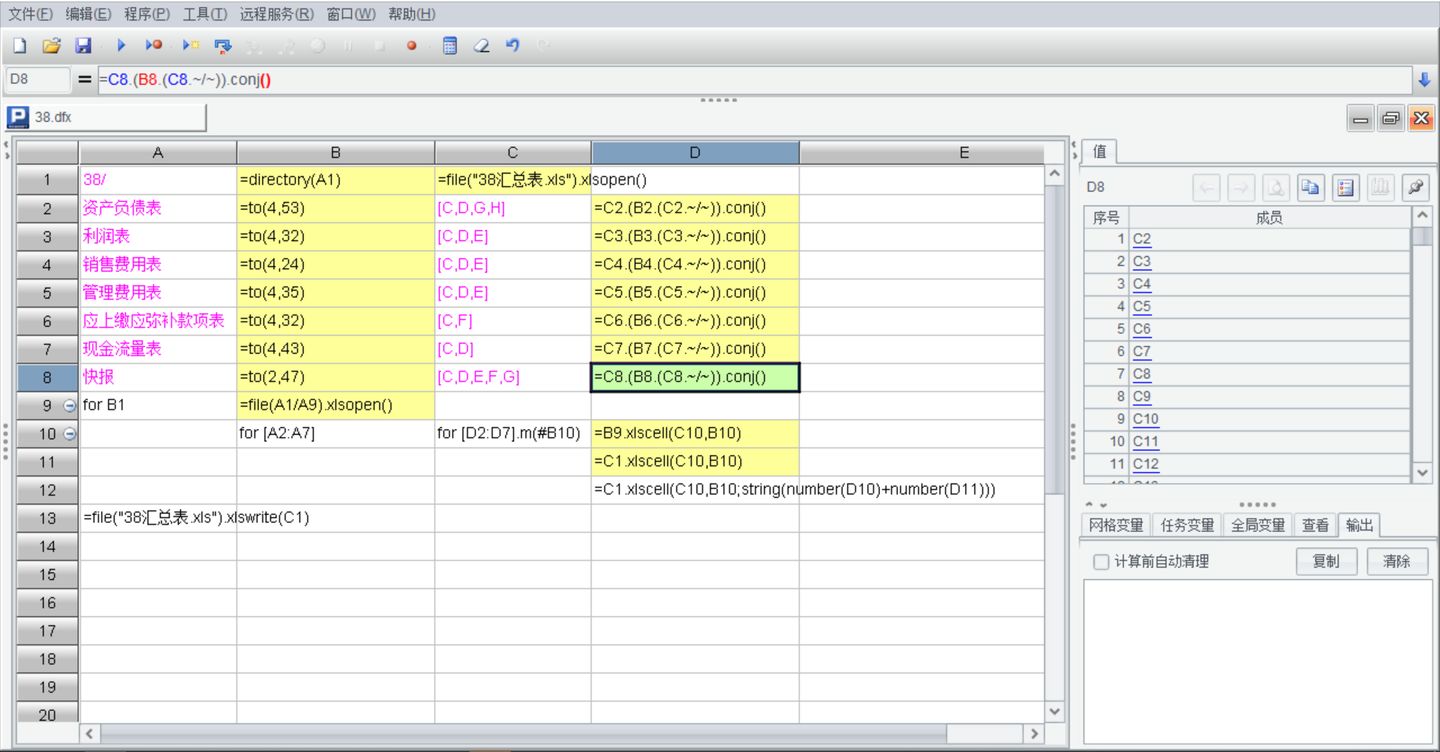Click the P icon on the 38.dfx tab
Image resolution: width=1440 pixels, height=752 pixels.
18,118
